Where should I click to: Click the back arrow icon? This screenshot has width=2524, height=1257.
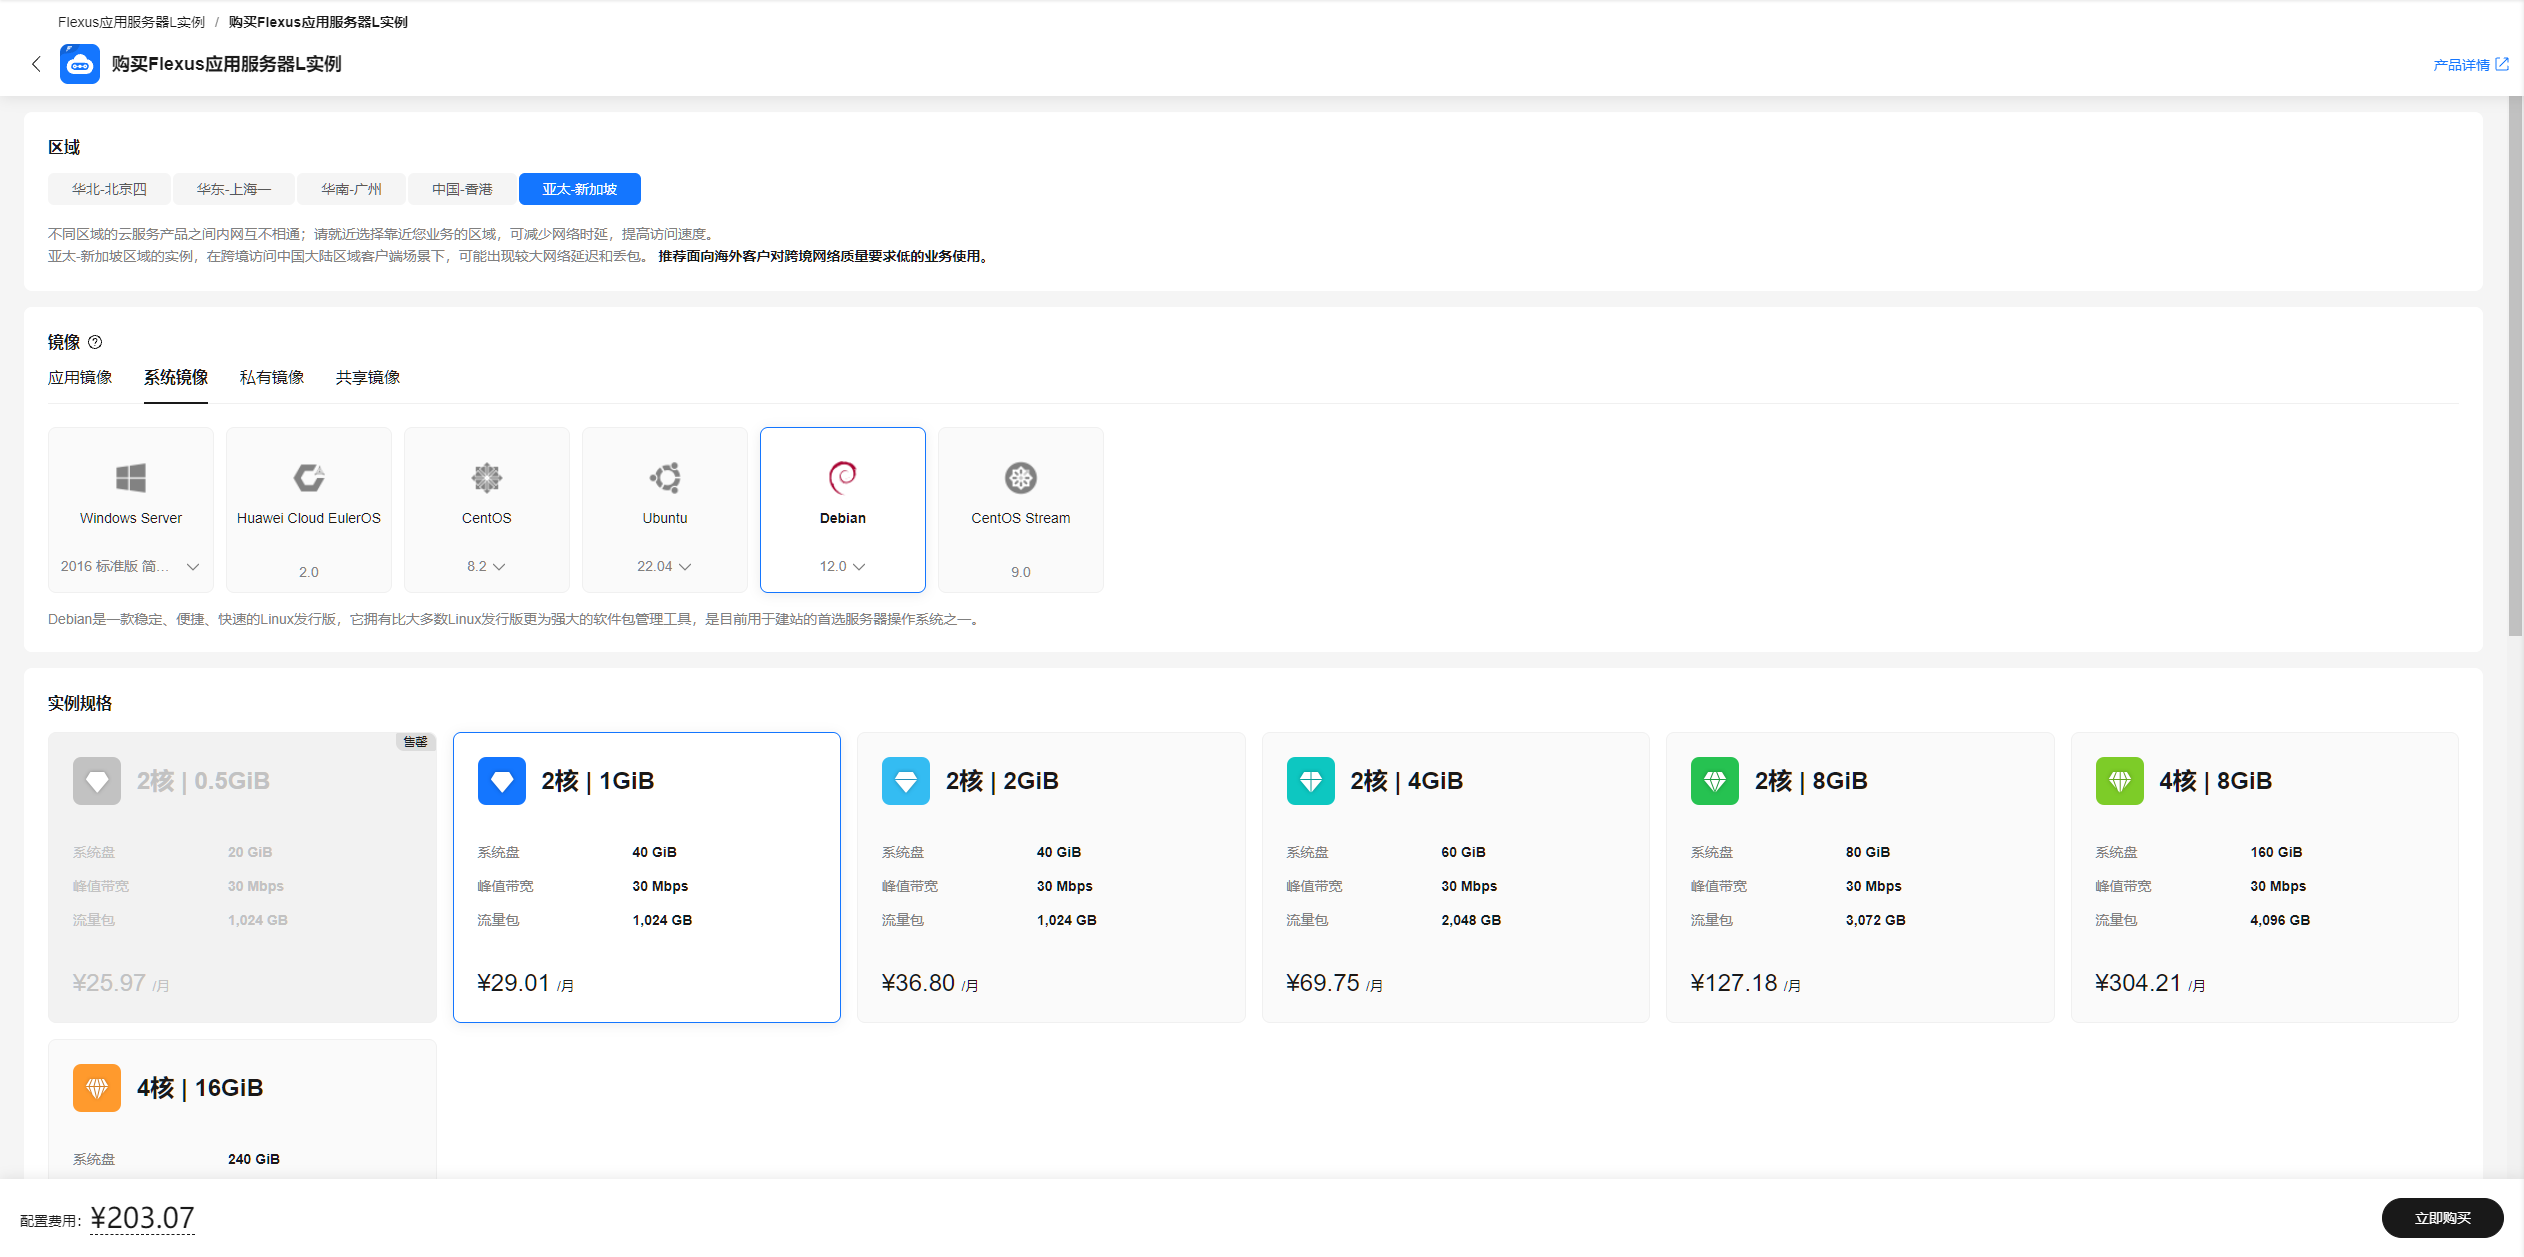pyautogui.click(x=36, y=64)
